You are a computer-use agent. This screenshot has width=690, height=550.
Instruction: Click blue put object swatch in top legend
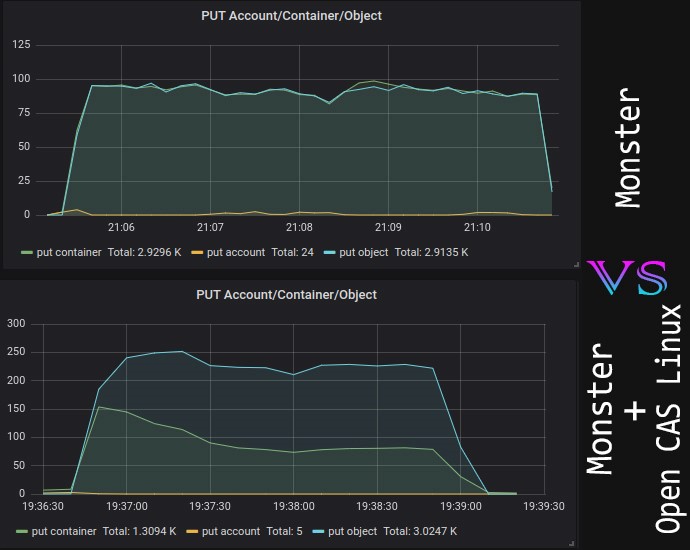[x=330, y=253]
